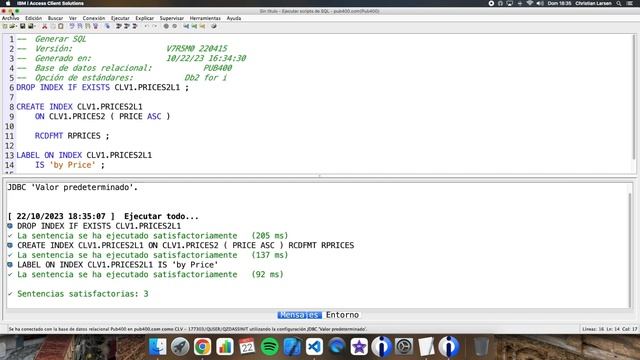This screenshot has width=640, height=360.
Task: Click the clock 'Dom 18:35' in menu bar
Action: pyautogui.click(x=559, y=3)
